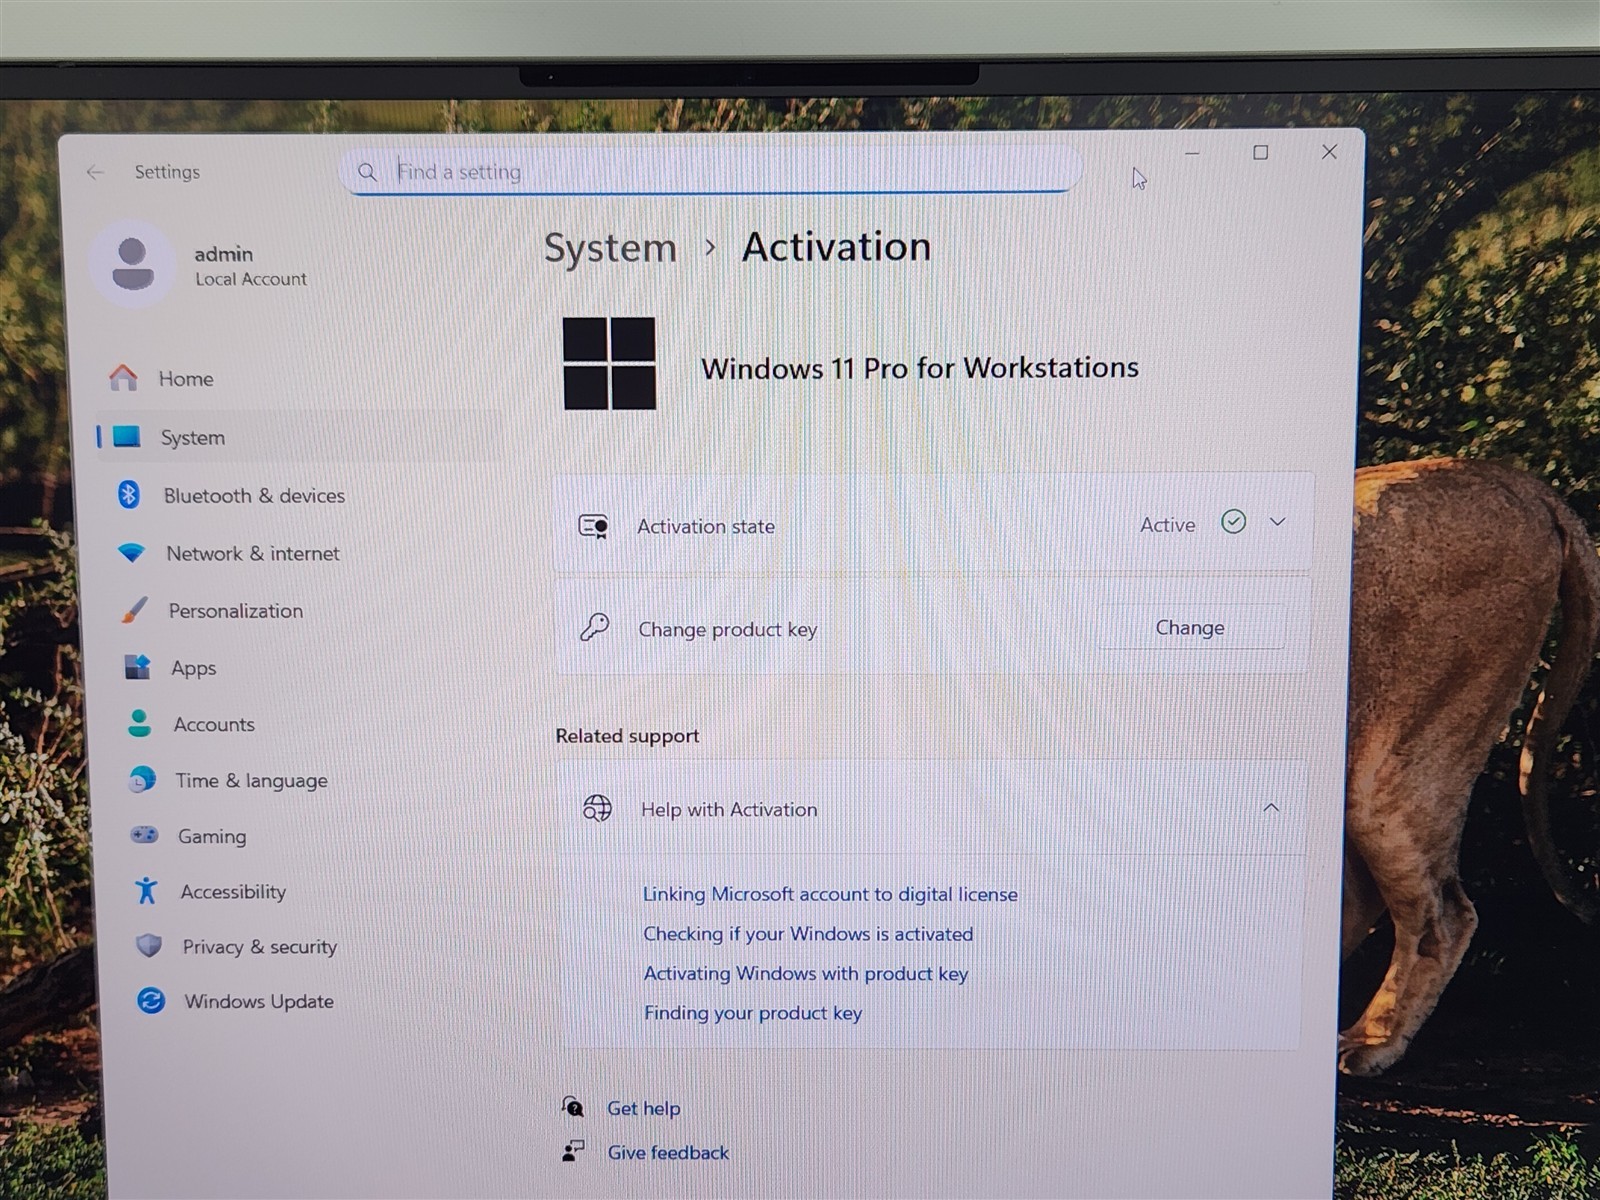Click the search magnifier icon
1600x1200 pixels.
pos(367,172)
